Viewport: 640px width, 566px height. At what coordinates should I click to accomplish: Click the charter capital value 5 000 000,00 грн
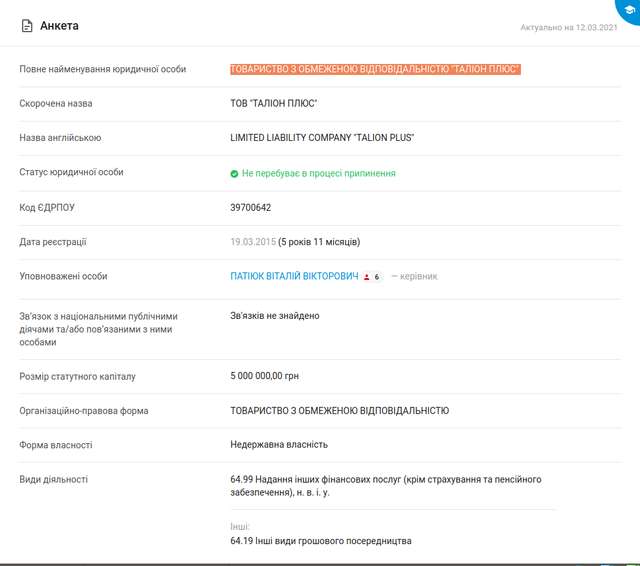(264, 376)
